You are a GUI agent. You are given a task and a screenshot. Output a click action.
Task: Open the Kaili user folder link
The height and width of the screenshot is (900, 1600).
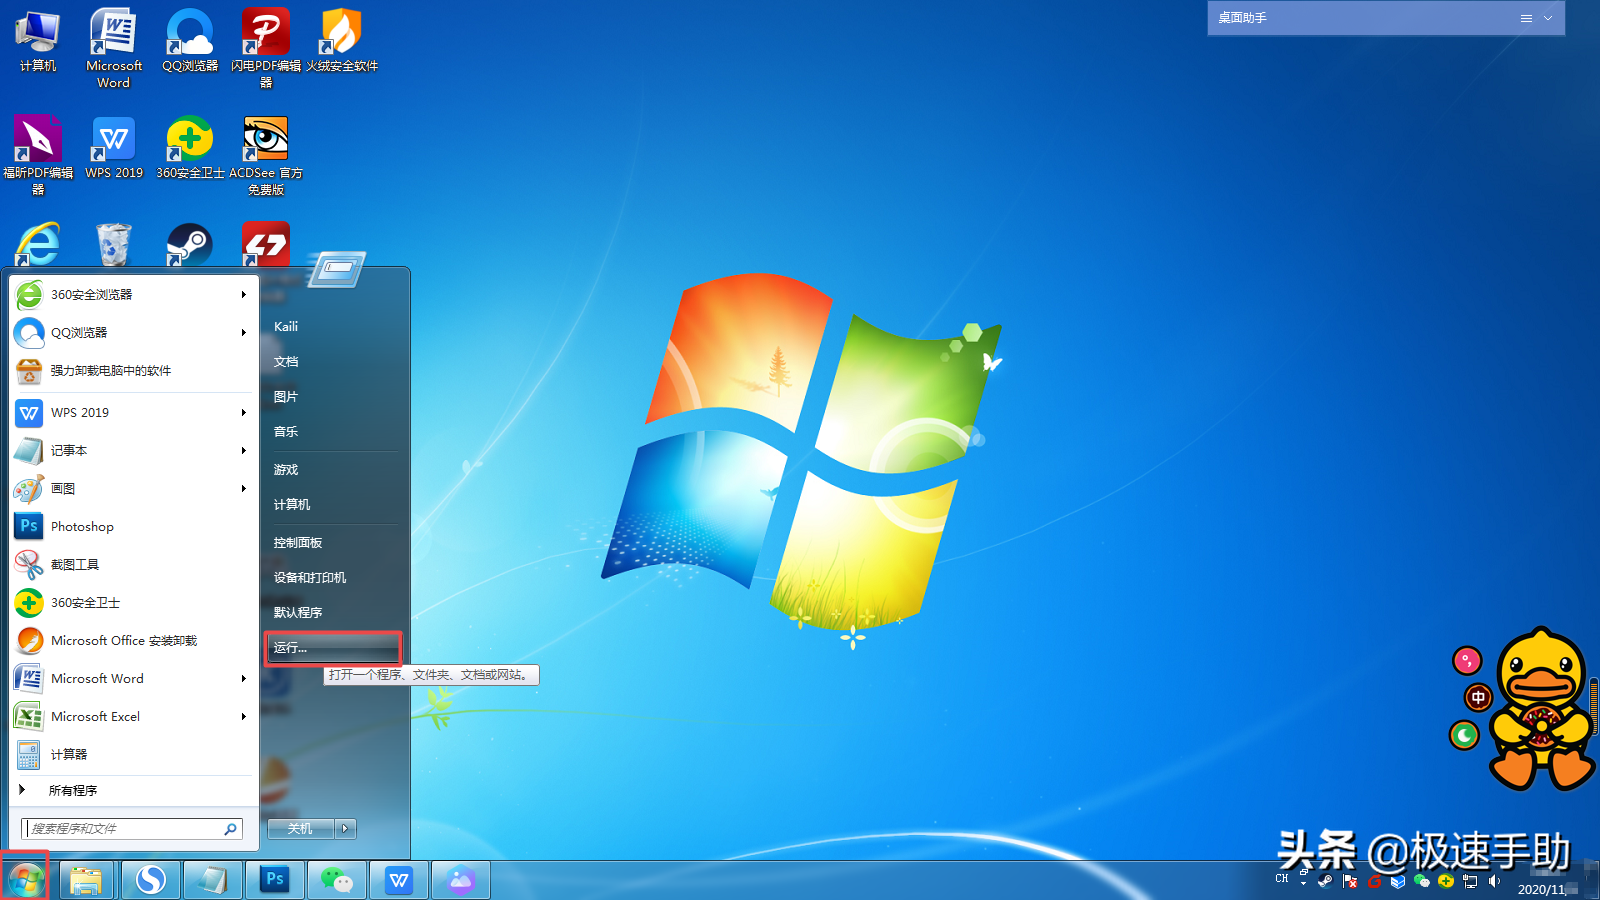click(333, 326)
